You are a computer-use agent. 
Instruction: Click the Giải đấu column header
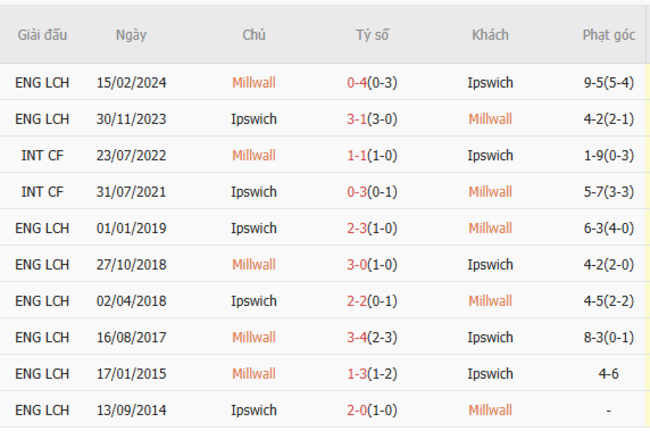pyautogui.click(x=42, y=34)
